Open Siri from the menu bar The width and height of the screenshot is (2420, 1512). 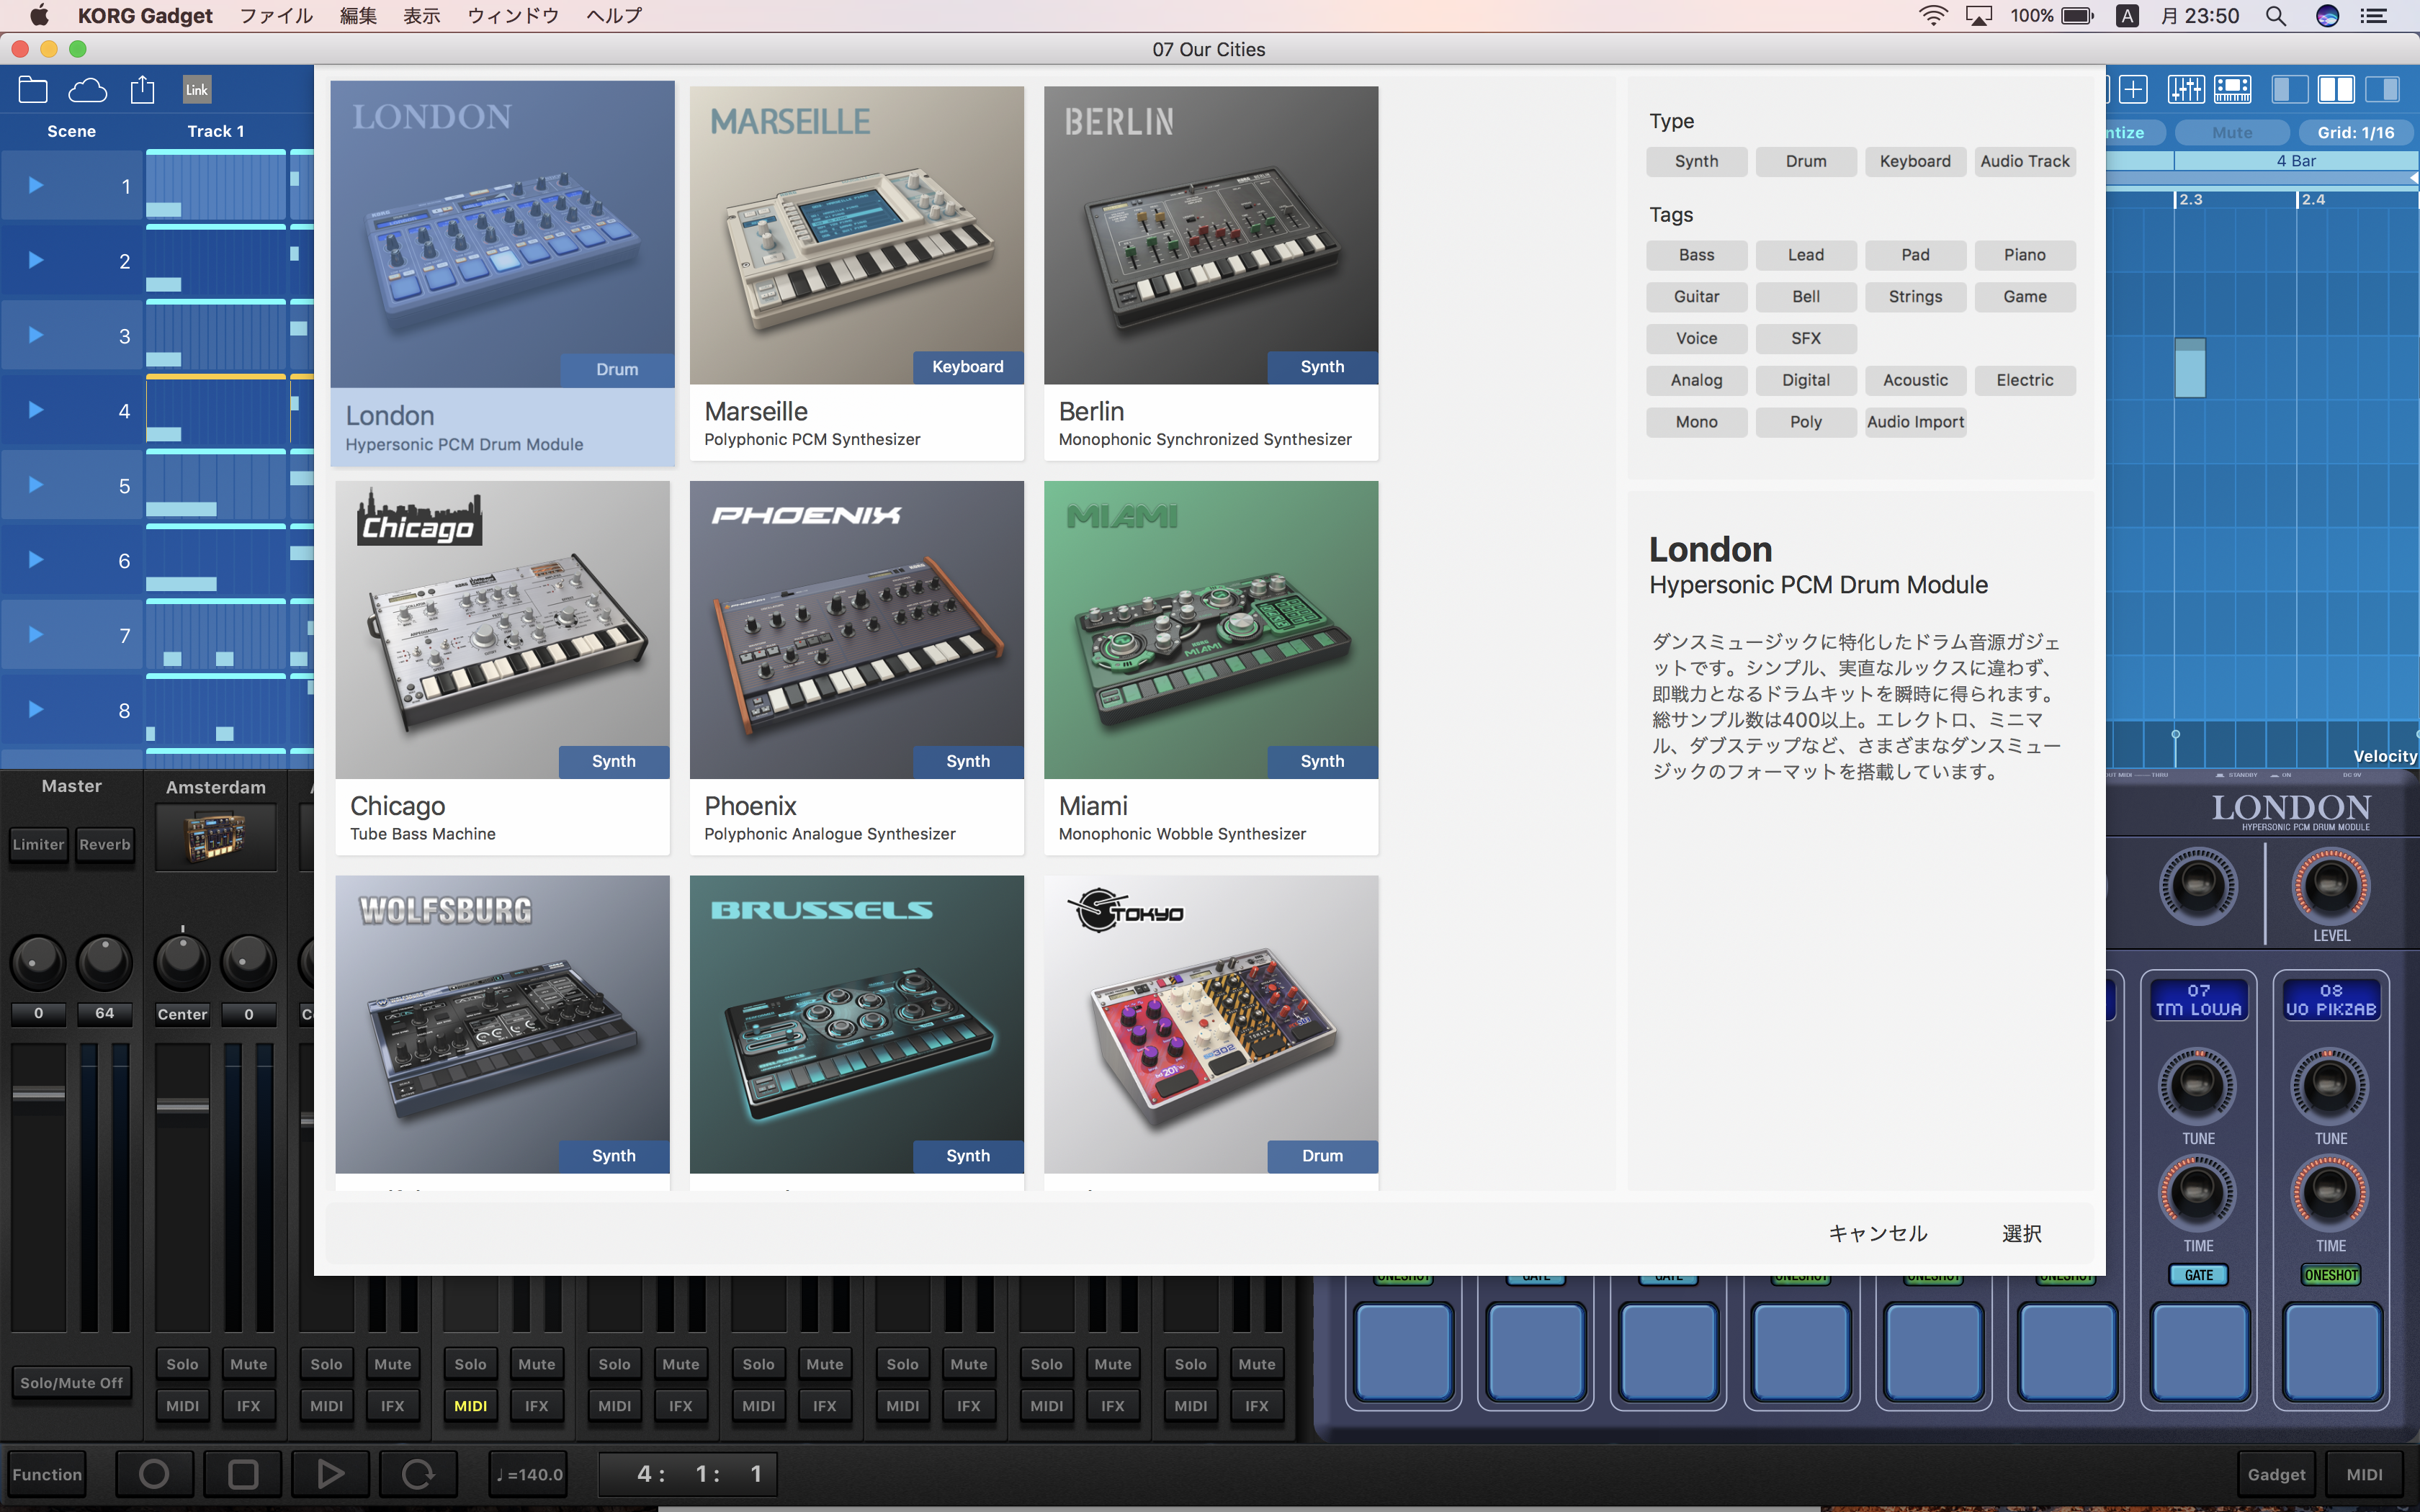click(x=2328, y=16)
